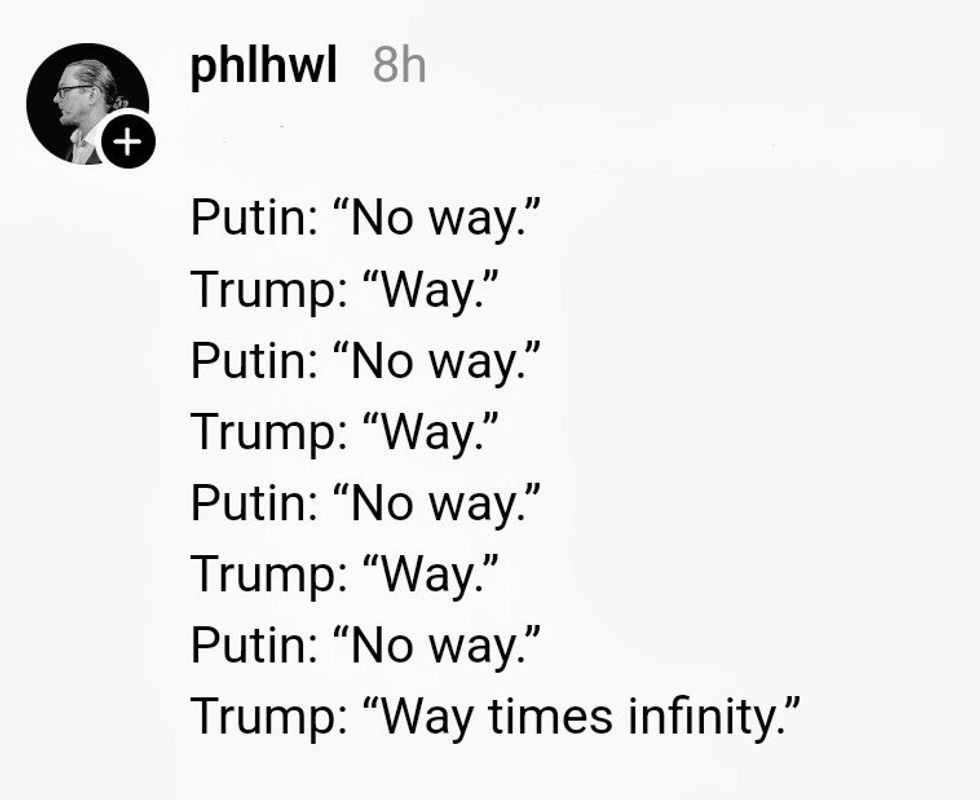Open the phlhwl username link
Image resolution: width=980 pixels, height=800 pixels.
point(263,66)
